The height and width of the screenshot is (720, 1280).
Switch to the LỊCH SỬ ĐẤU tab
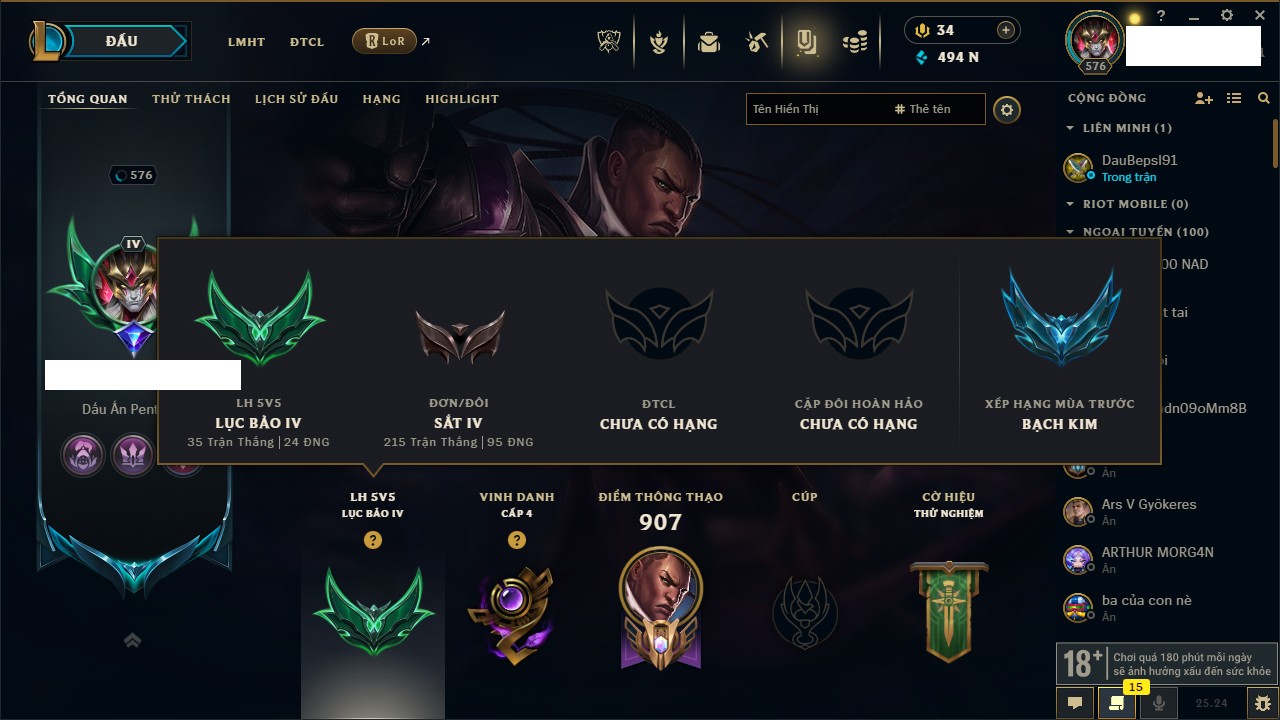[296, 99]
